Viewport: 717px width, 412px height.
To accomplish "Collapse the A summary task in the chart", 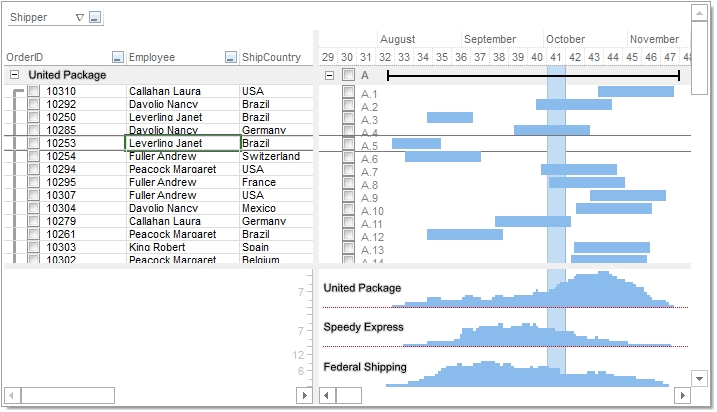I will (x=330, y=75).
